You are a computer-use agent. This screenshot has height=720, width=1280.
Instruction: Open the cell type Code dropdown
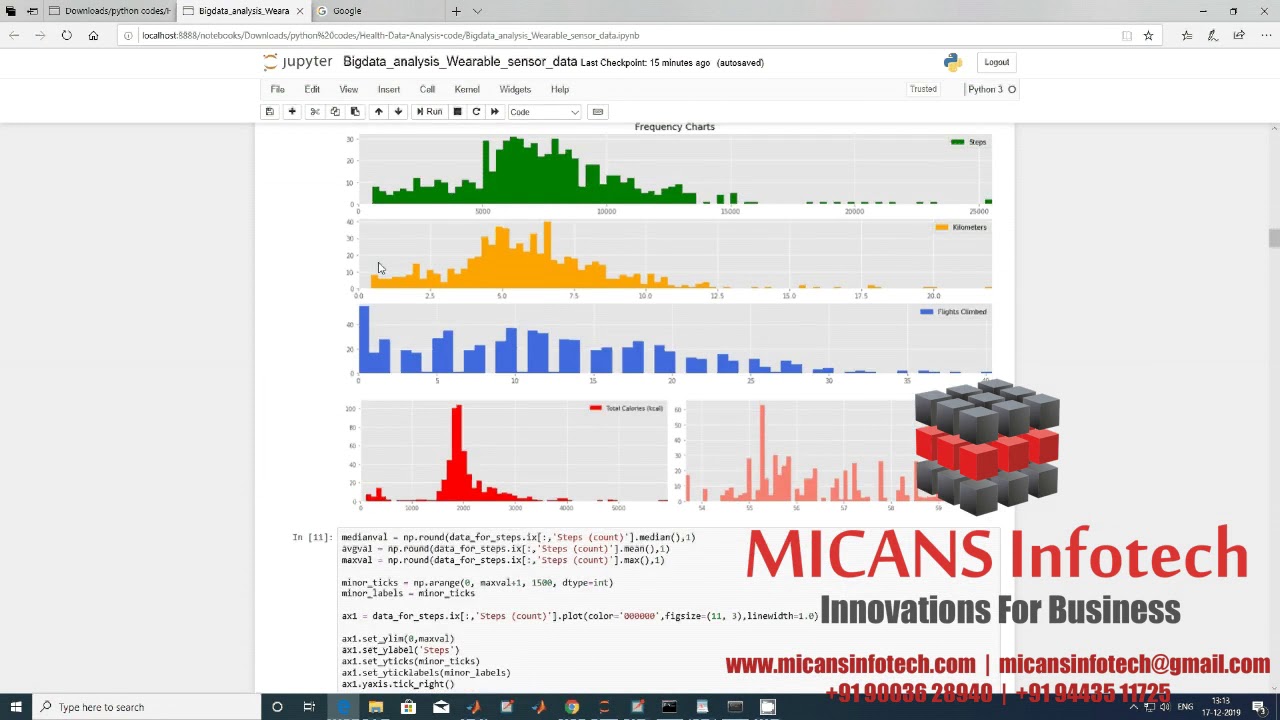[x=544, y=112]
